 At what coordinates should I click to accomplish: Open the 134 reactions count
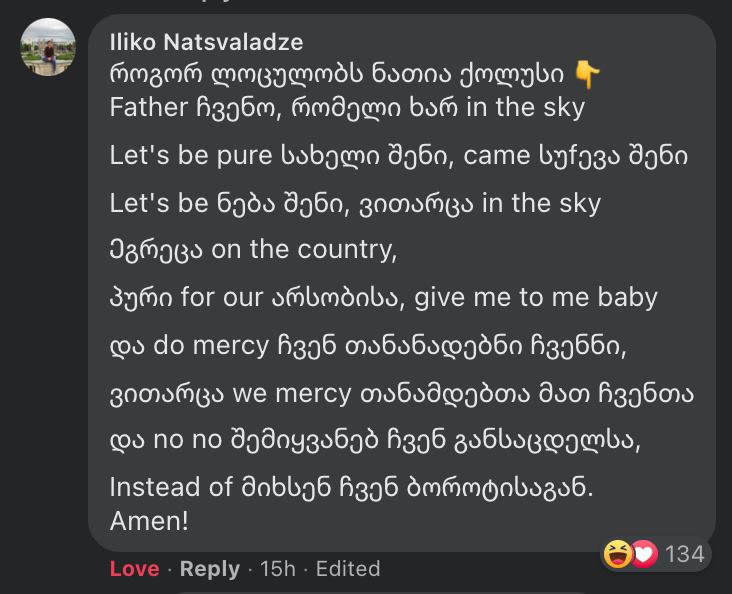tap(684, 554)
